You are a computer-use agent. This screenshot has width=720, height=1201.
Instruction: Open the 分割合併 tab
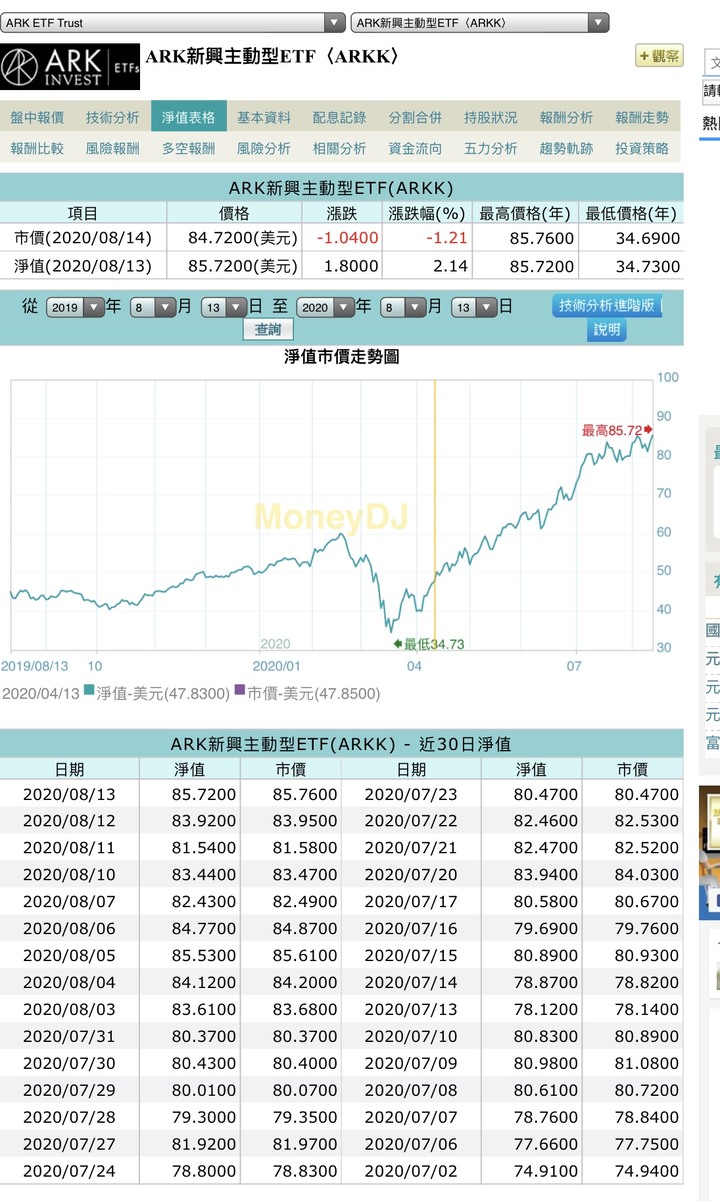tap(415, 117)
